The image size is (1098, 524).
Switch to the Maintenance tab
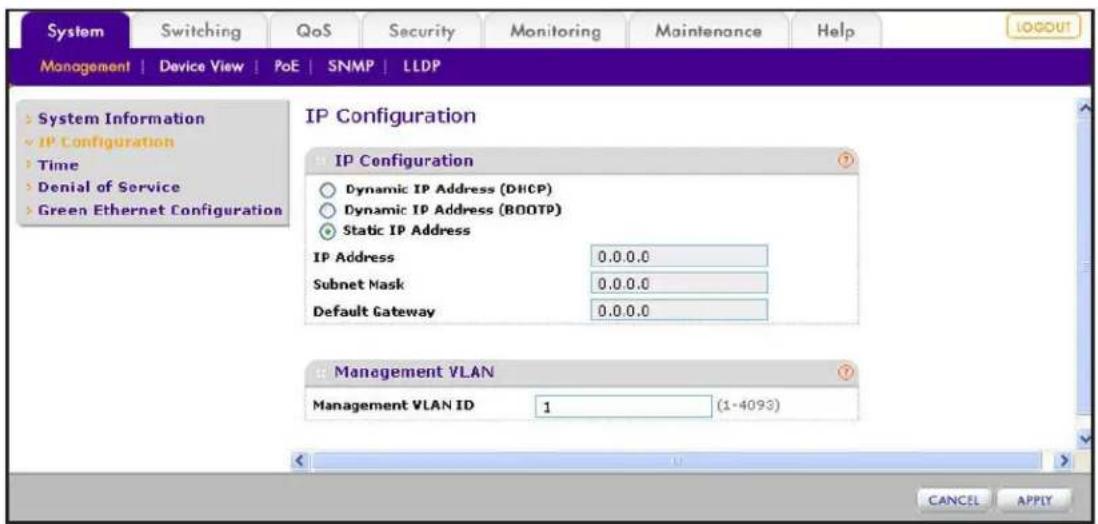708,32
